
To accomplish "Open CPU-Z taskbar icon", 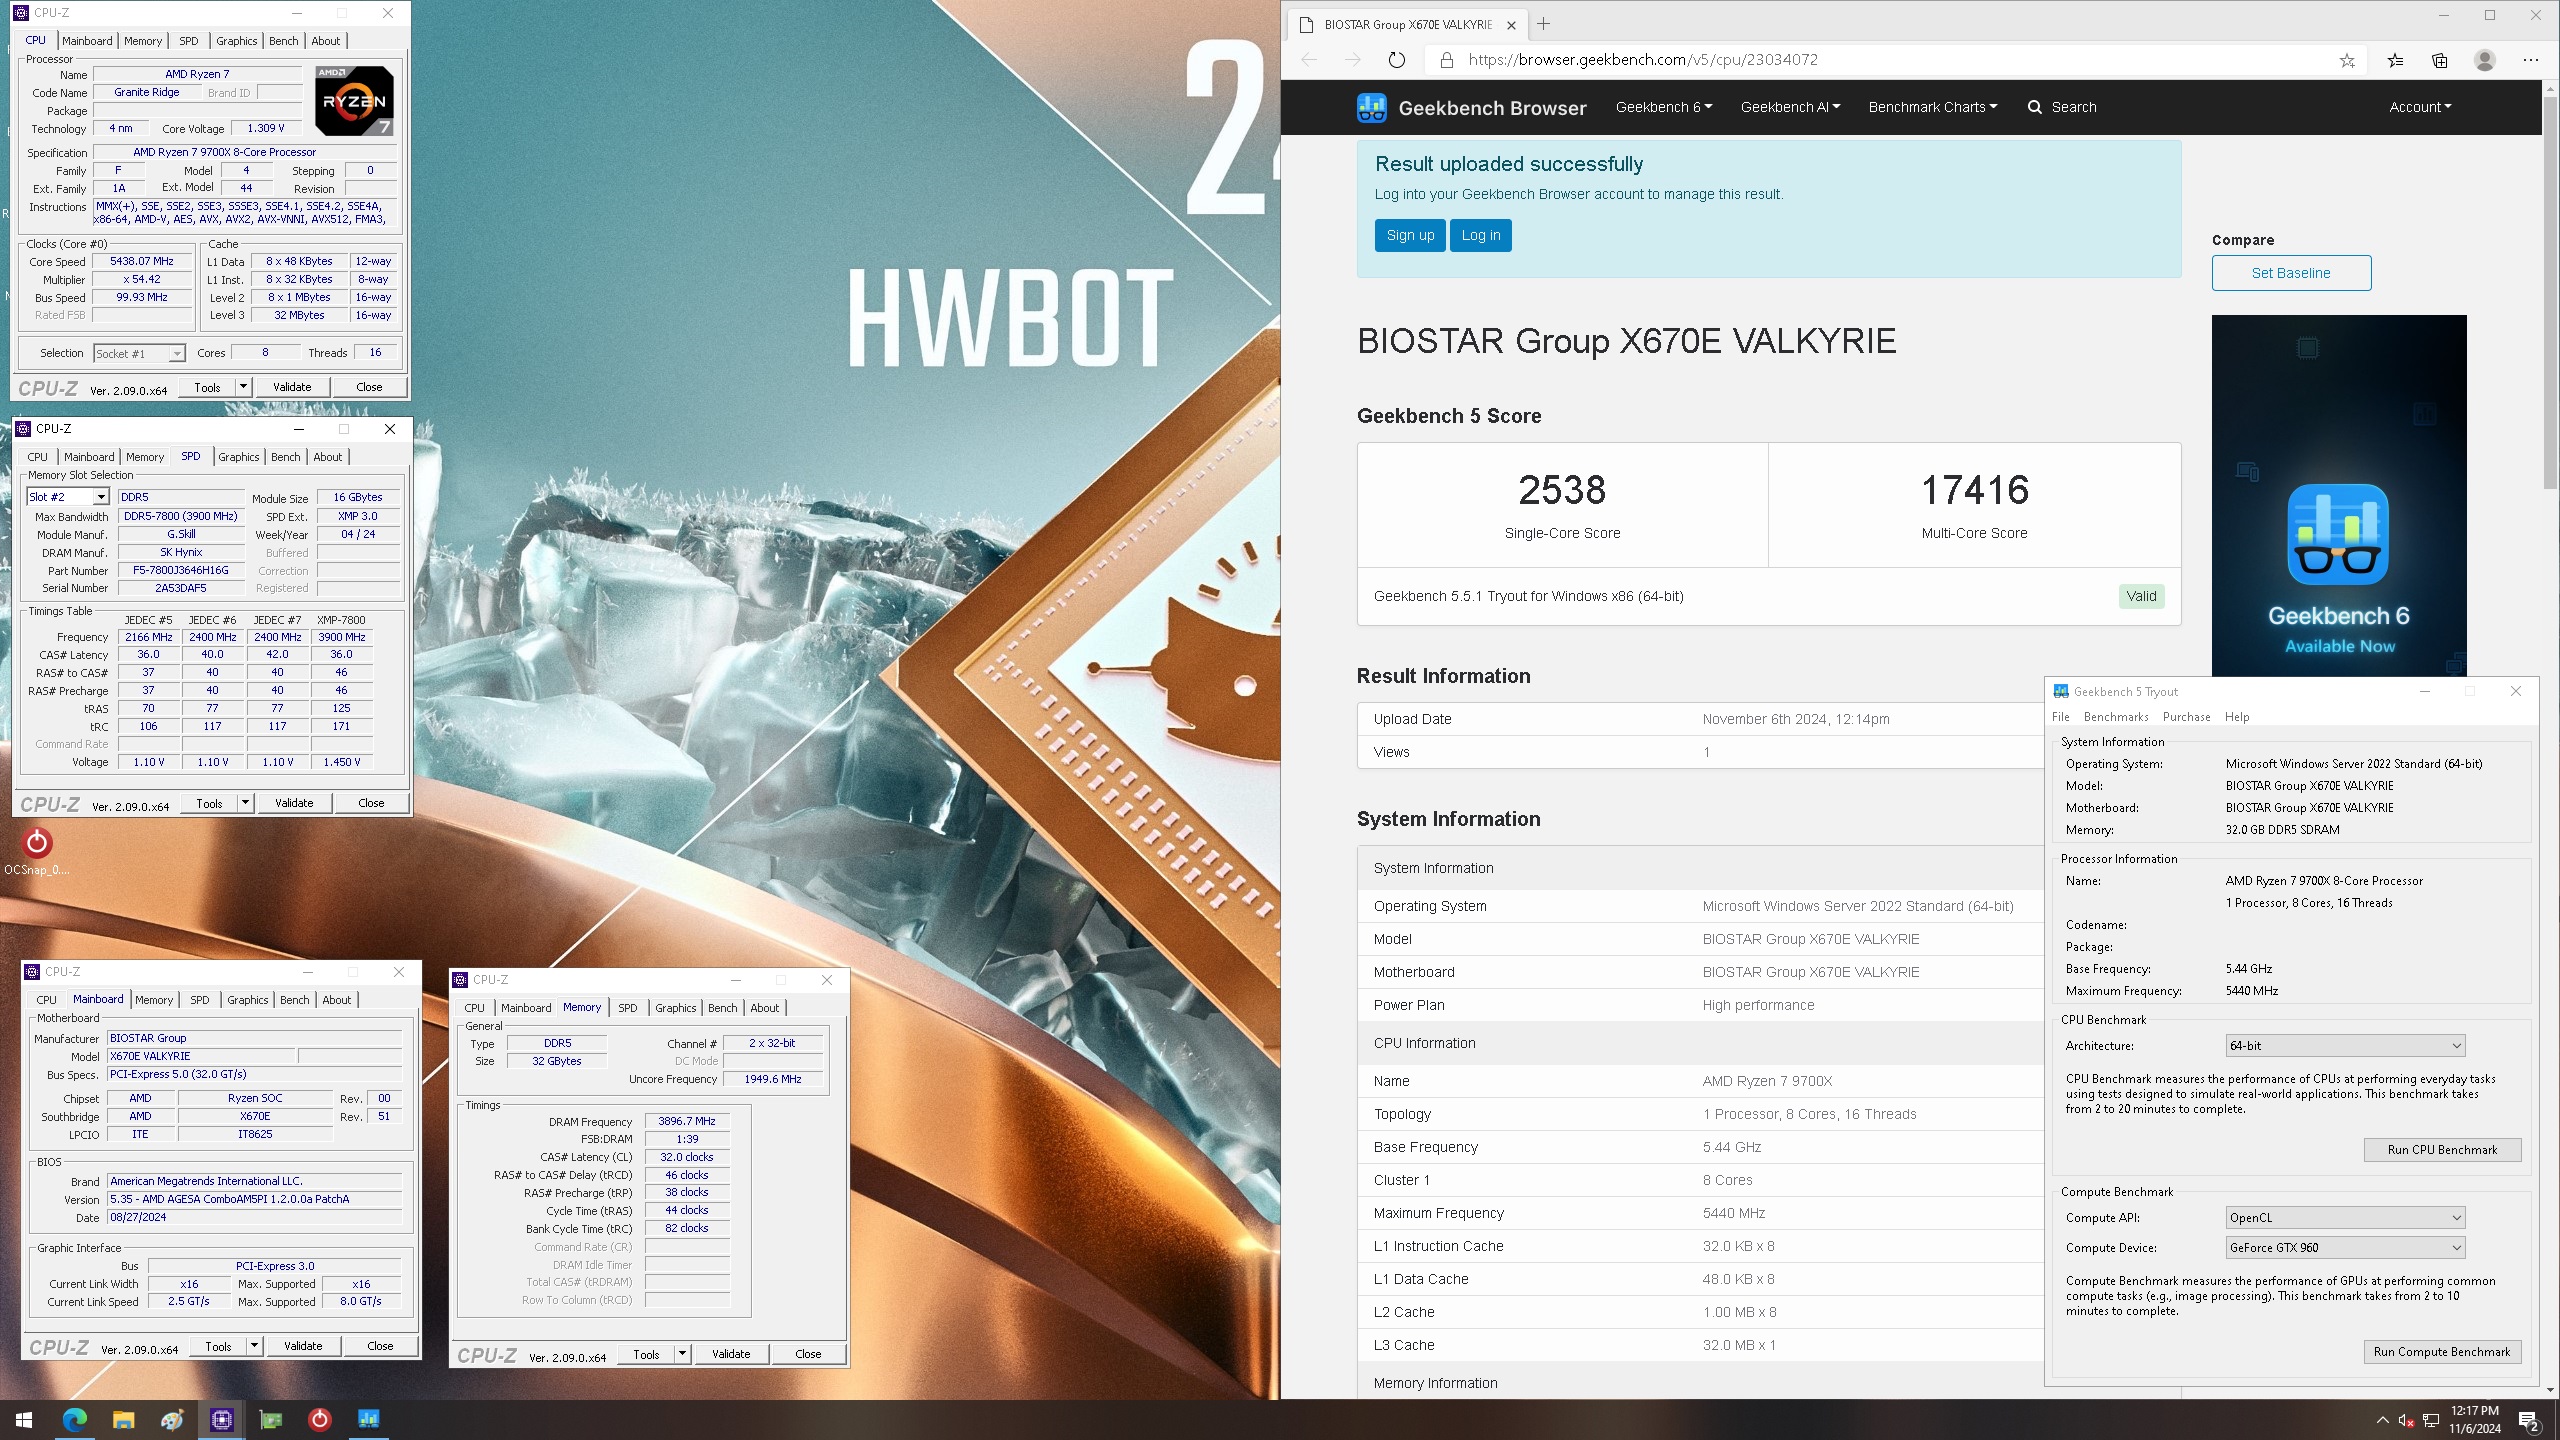I will [x=222, y=1419].
